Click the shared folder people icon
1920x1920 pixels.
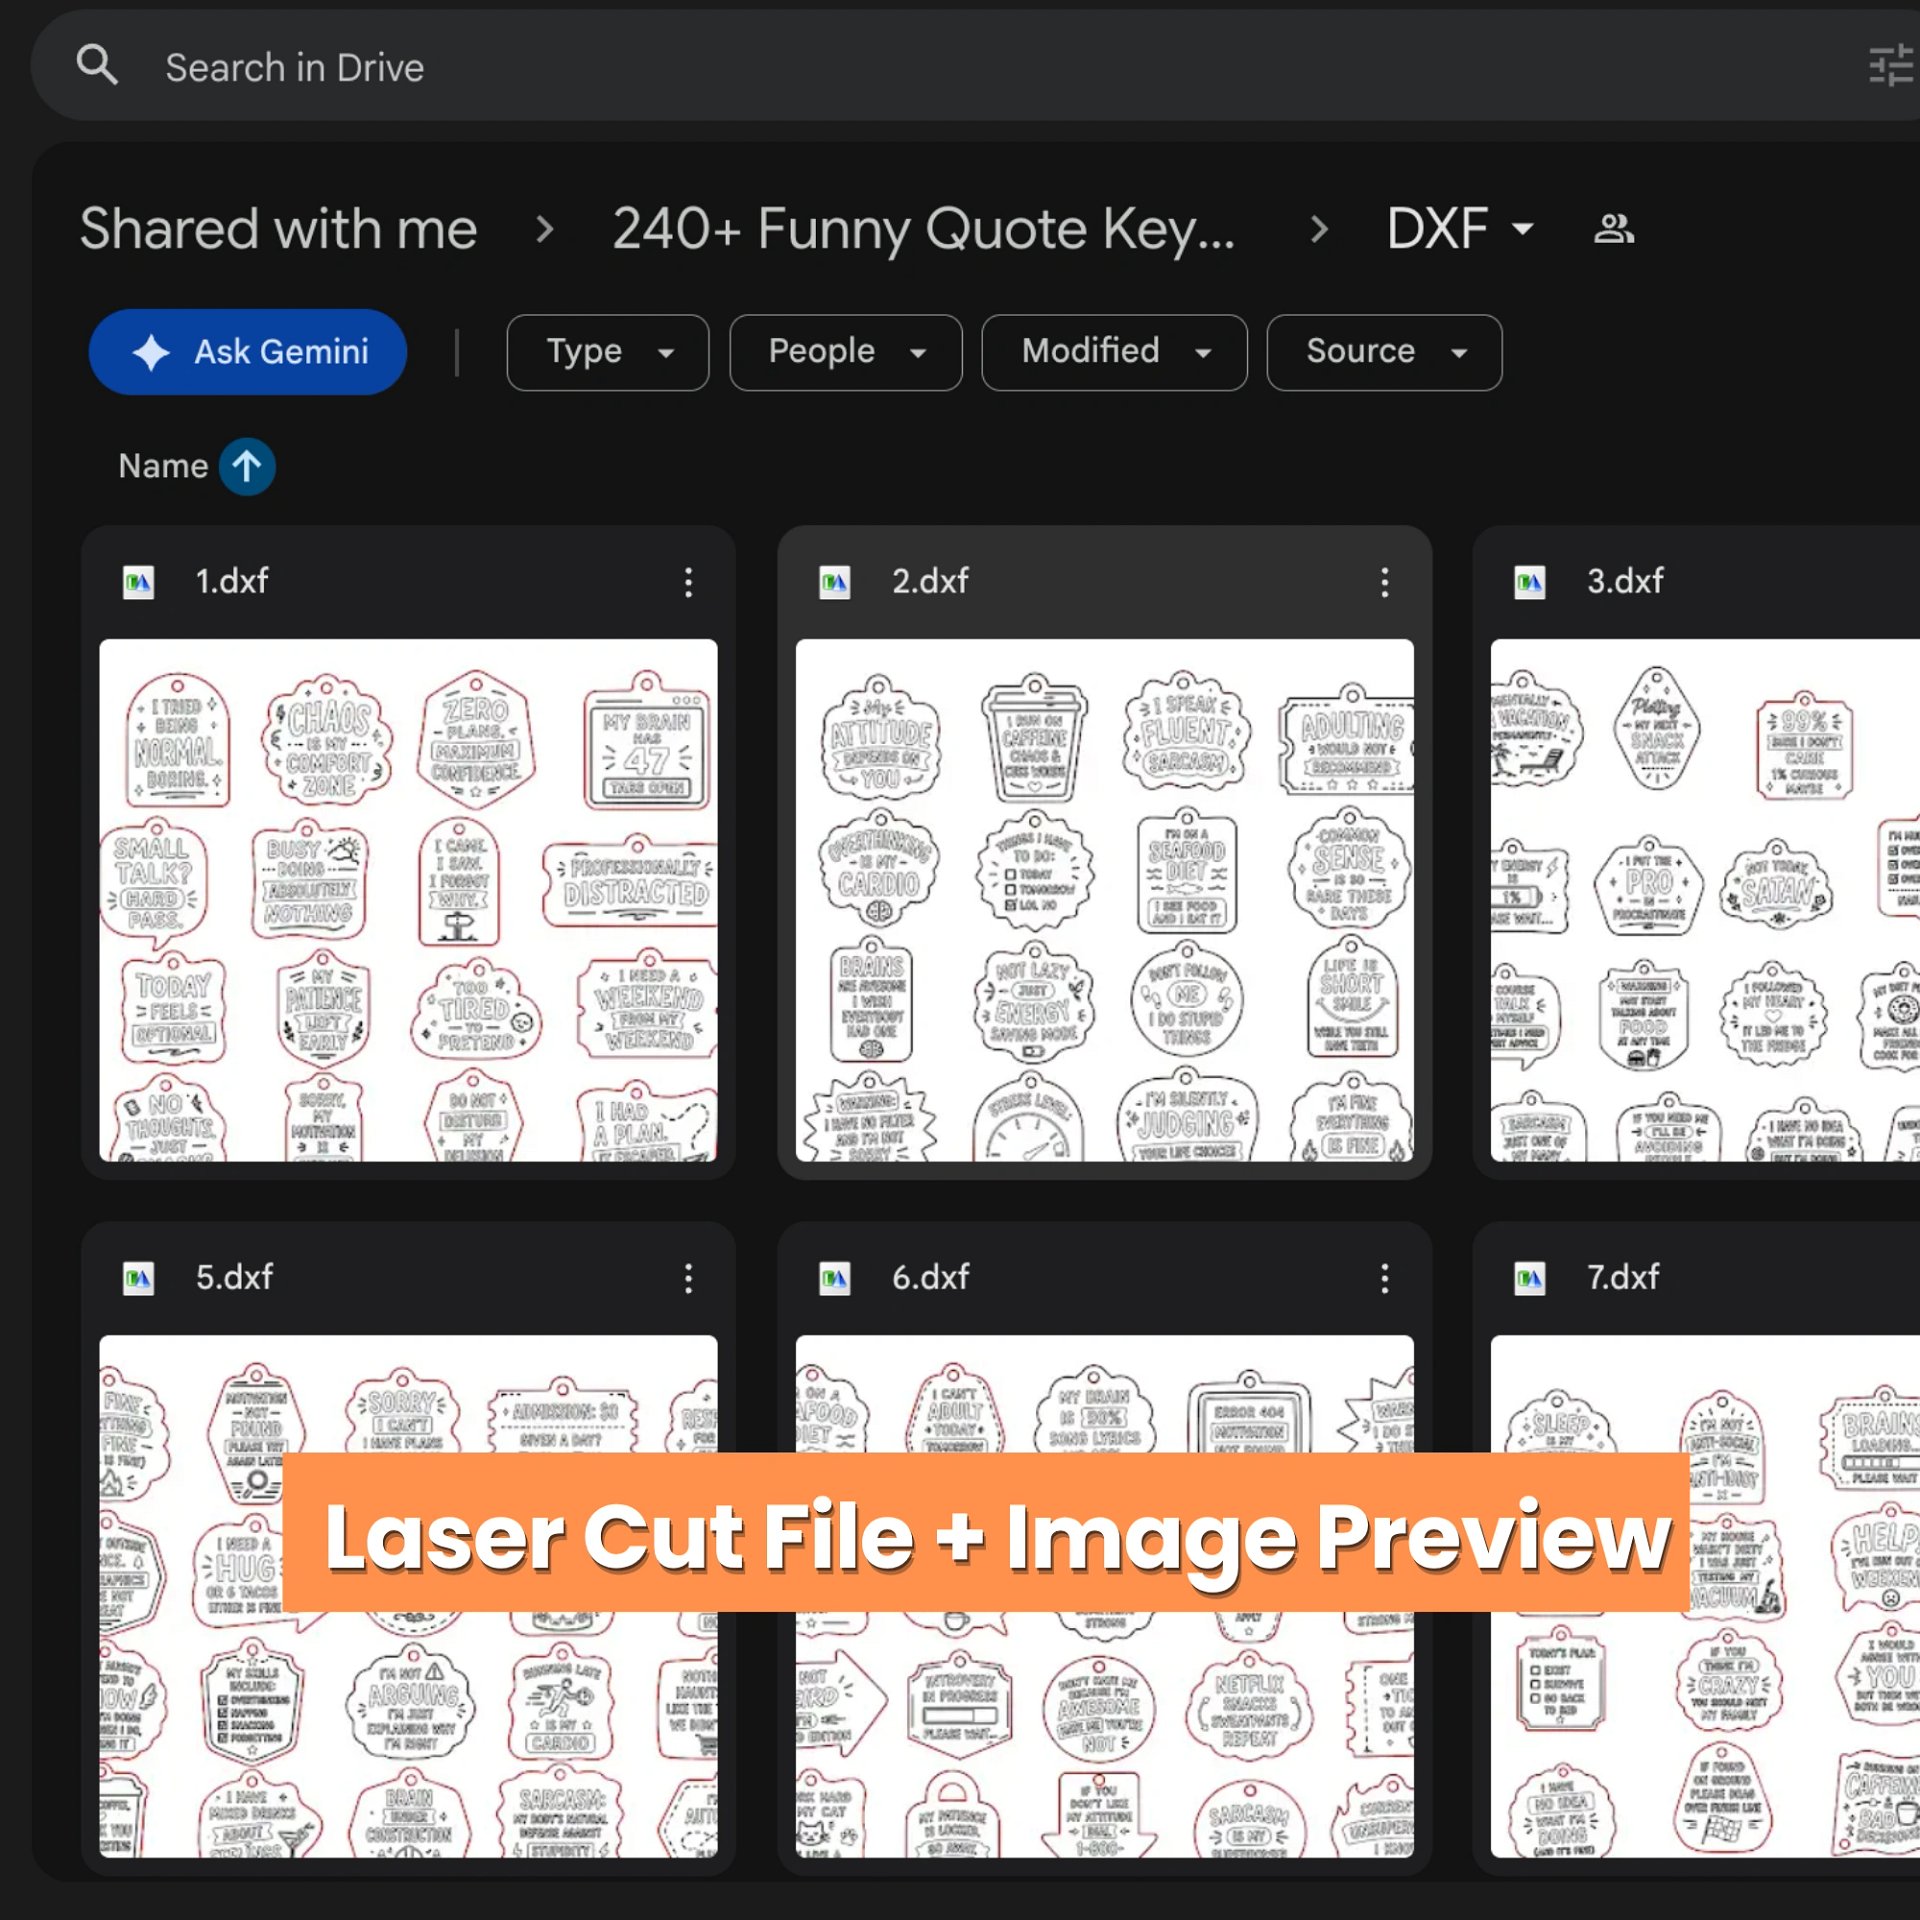point(1613,229)
